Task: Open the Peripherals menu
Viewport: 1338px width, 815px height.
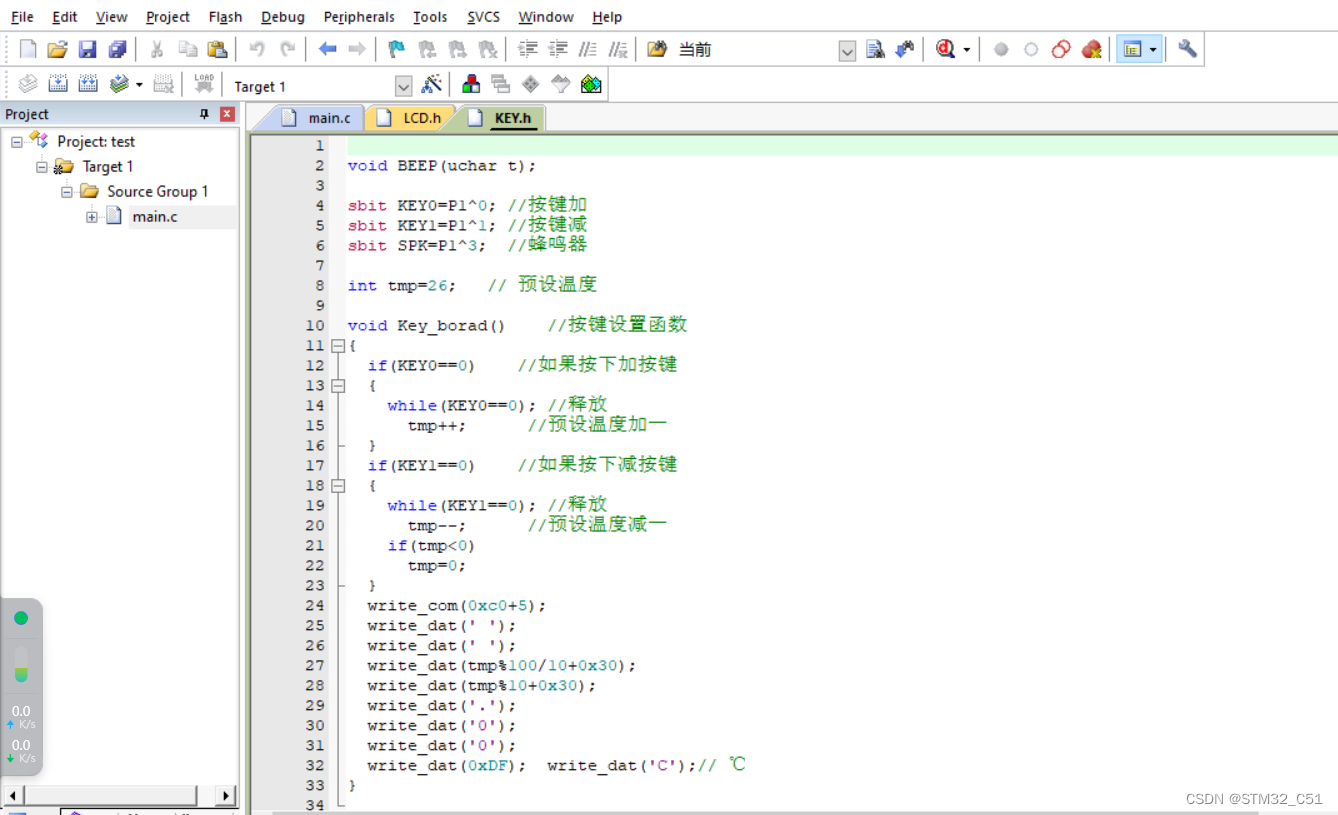Action: point(359,17)
